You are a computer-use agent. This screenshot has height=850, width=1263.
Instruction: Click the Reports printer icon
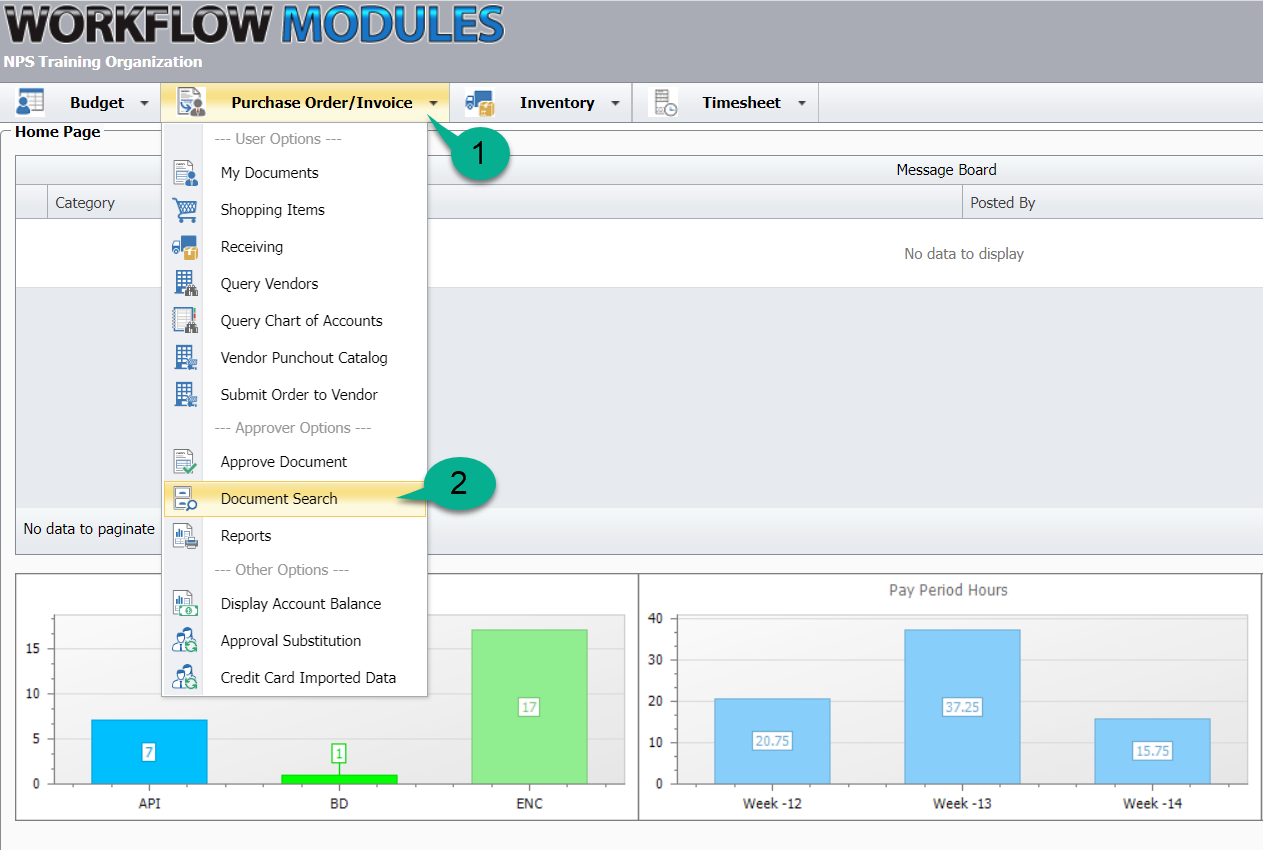(185, 536)
